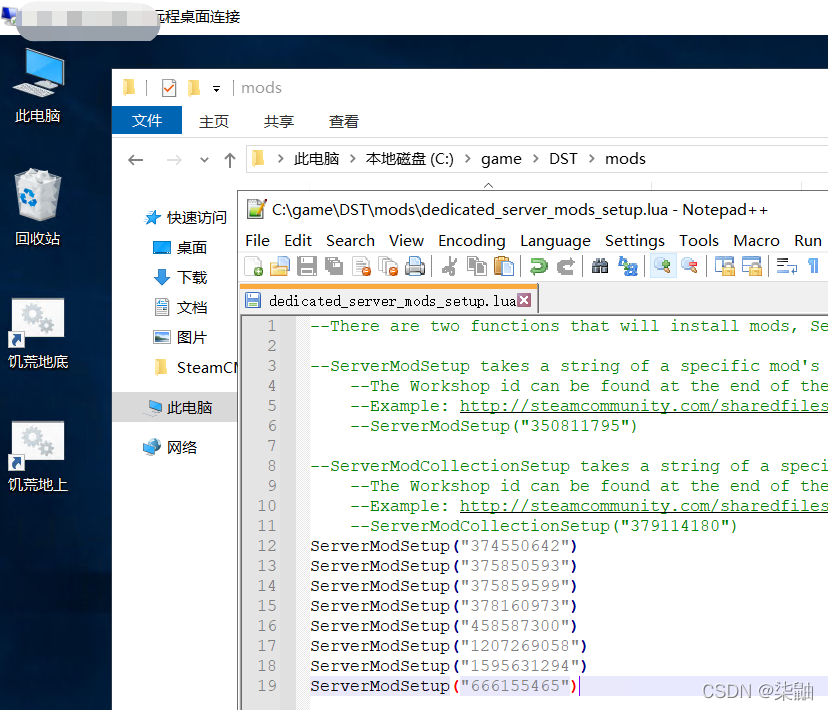Open the File menu in Notepad++
828x710 pixels.
point(257,241)
